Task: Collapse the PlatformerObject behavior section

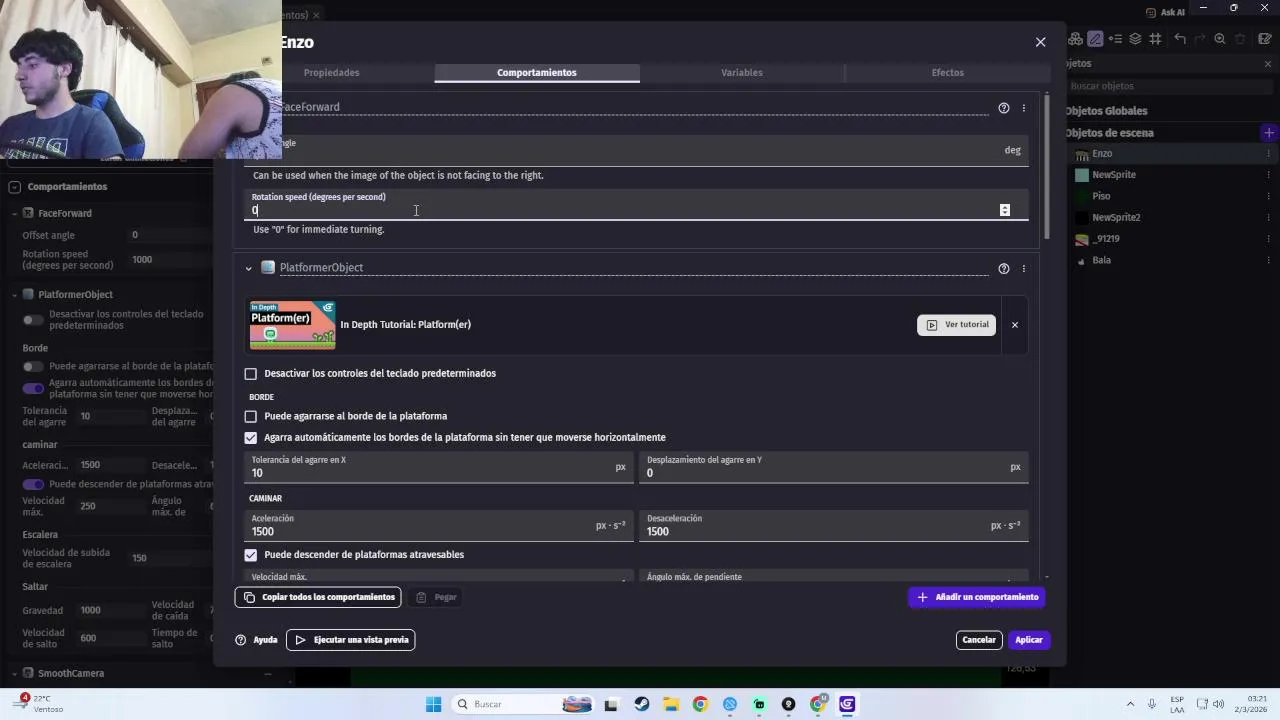Action: click(x=248, y=268)
